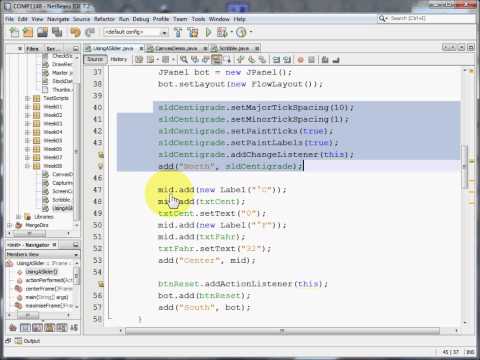Toggle Show Inherited Members in Navigator
The image size is (480, 360).
[x=13, y=328]
